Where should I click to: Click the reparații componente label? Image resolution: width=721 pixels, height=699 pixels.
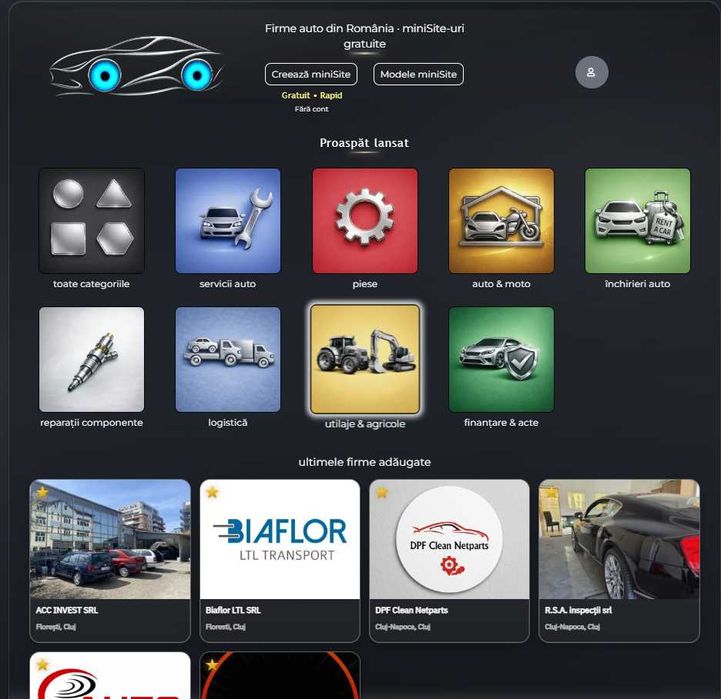coord(92,422)
